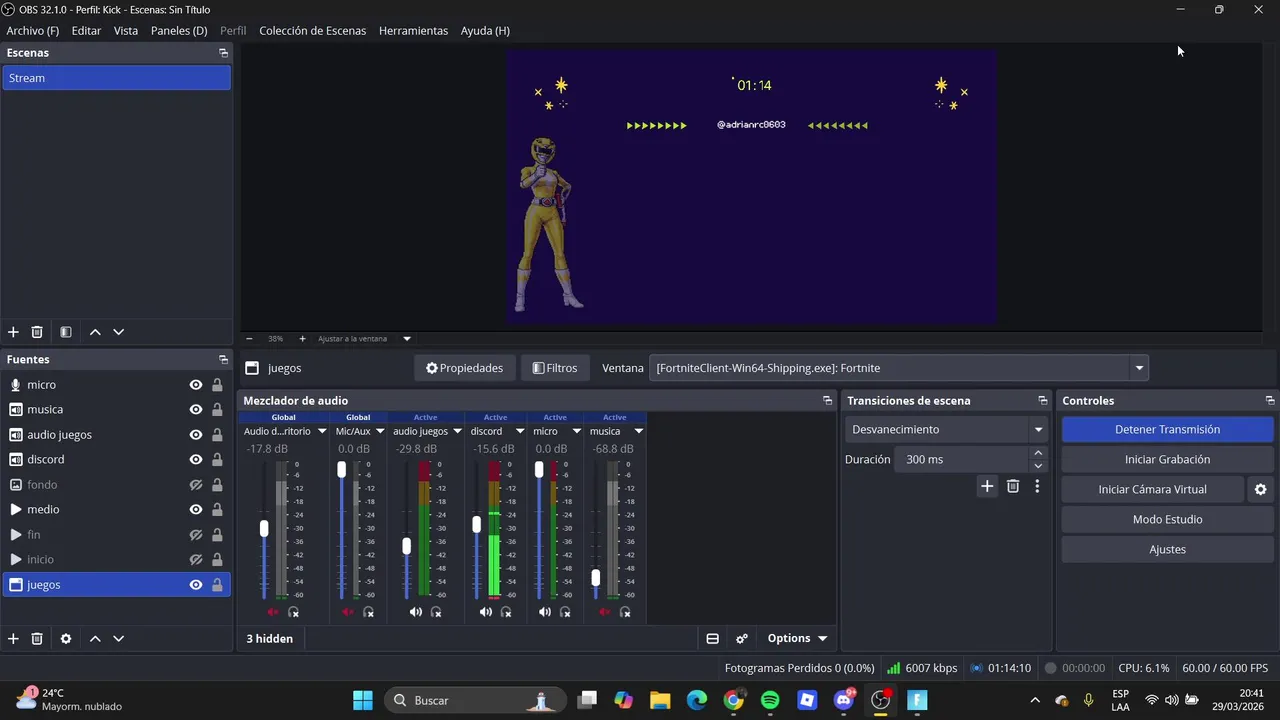This screenshot has height=720, width=1280.
Task: Open Colección de Escenas menu
Action: 313,31
